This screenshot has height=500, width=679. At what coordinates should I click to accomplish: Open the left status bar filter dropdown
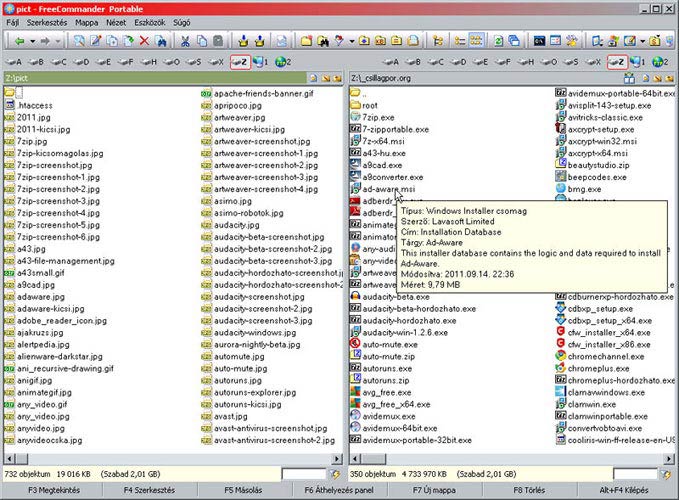click(334, 472)
